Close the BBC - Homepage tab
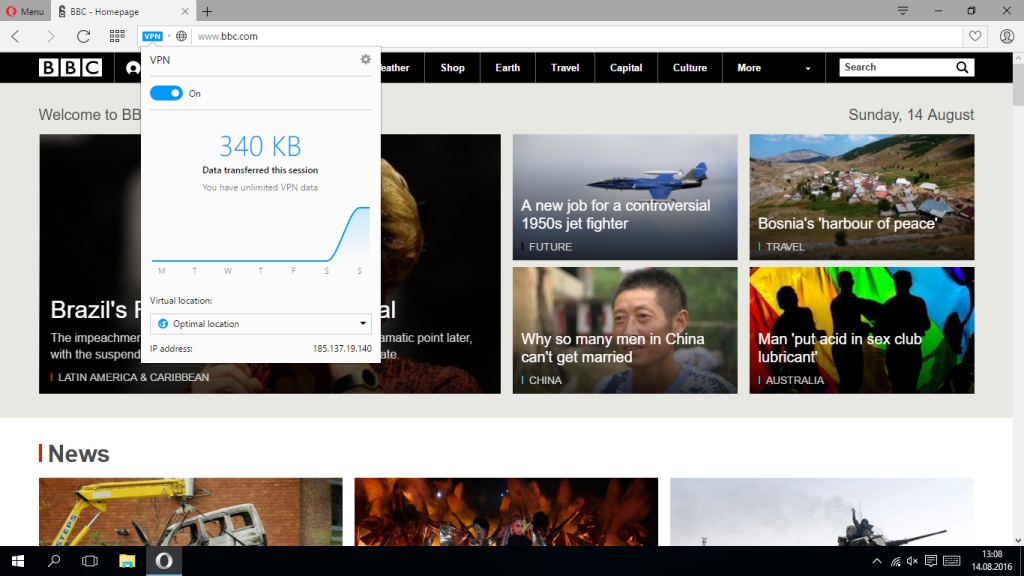1024x576 pixels. click(x=185, y=12)
